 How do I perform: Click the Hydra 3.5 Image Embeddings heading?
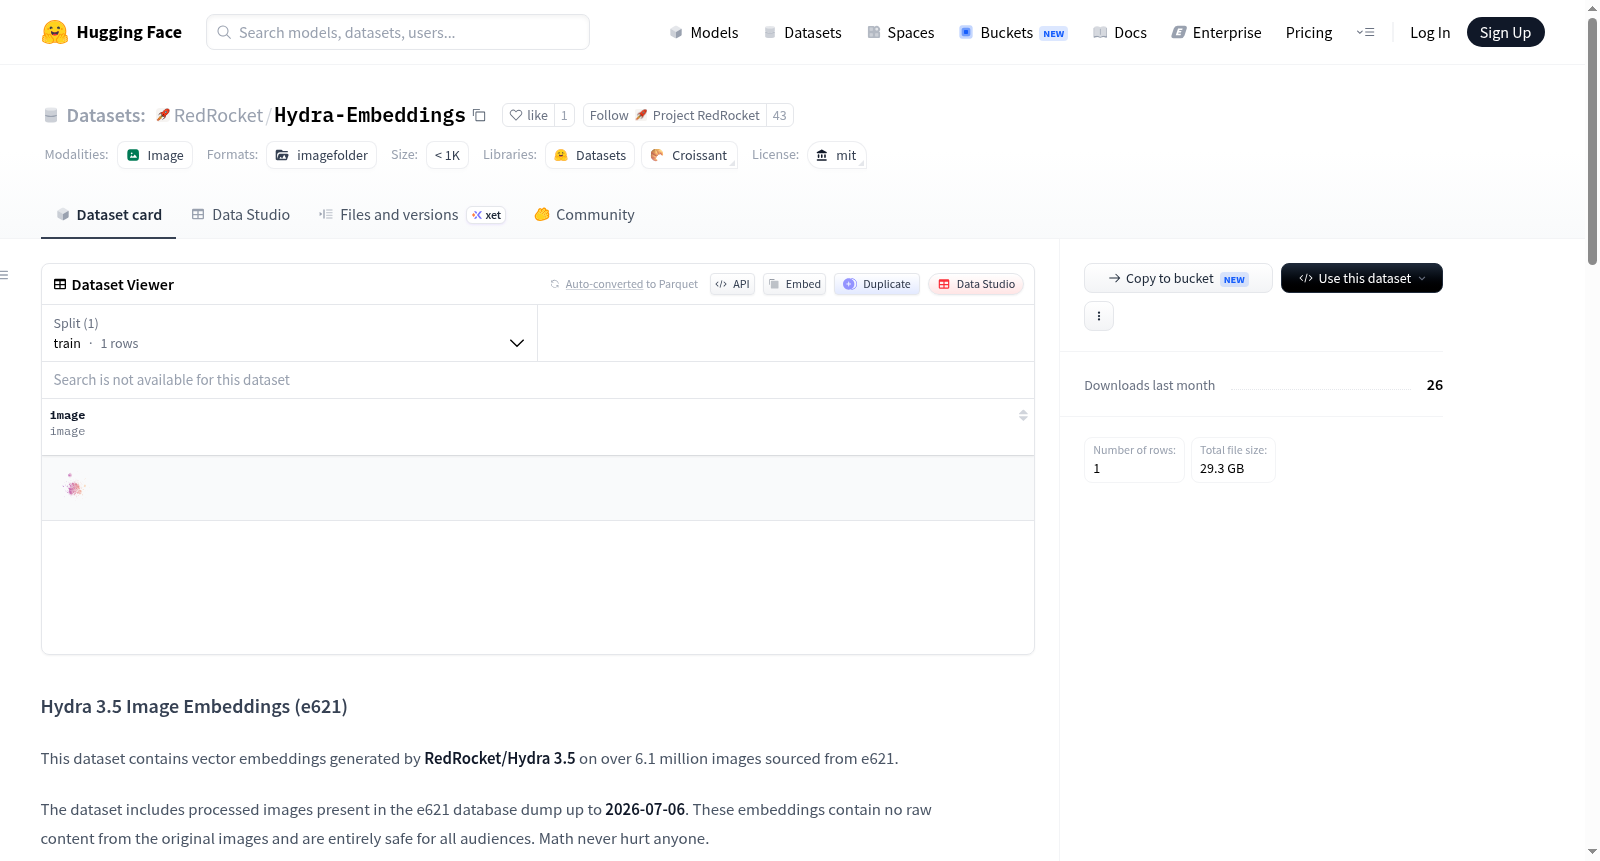tap(194, 706)
